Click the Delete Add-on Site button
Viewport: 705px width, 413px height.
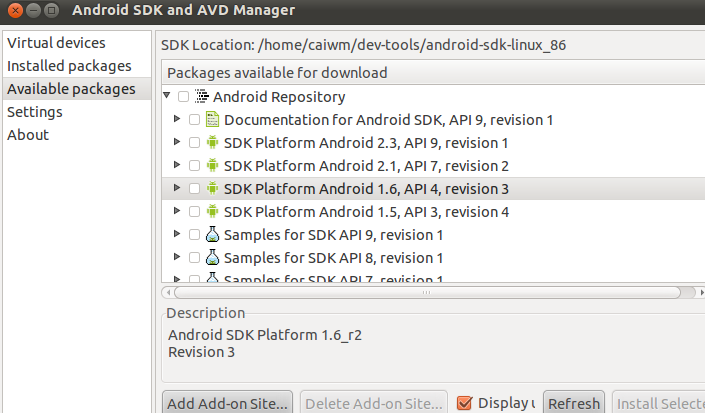374,403
